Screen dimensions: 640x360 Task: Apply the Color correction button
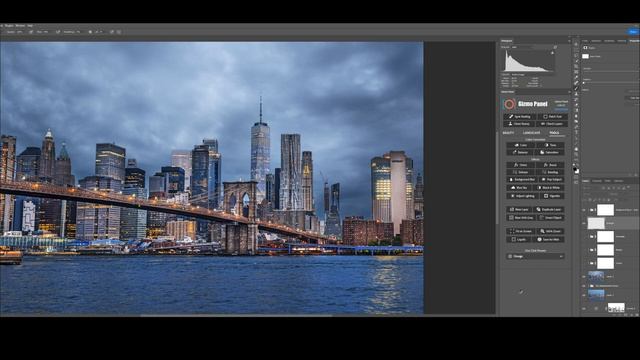click(x=520, y=145)
